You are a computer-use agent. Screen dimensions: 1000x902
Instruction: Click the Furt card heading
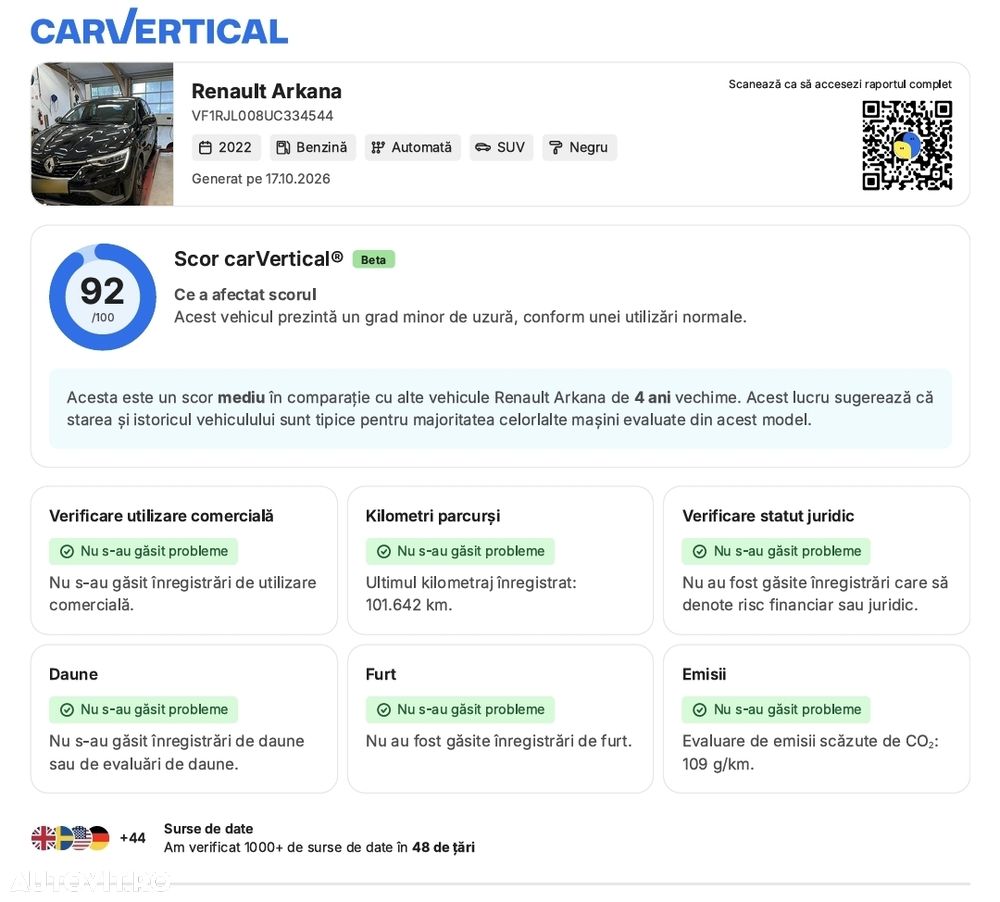(381, 674)
